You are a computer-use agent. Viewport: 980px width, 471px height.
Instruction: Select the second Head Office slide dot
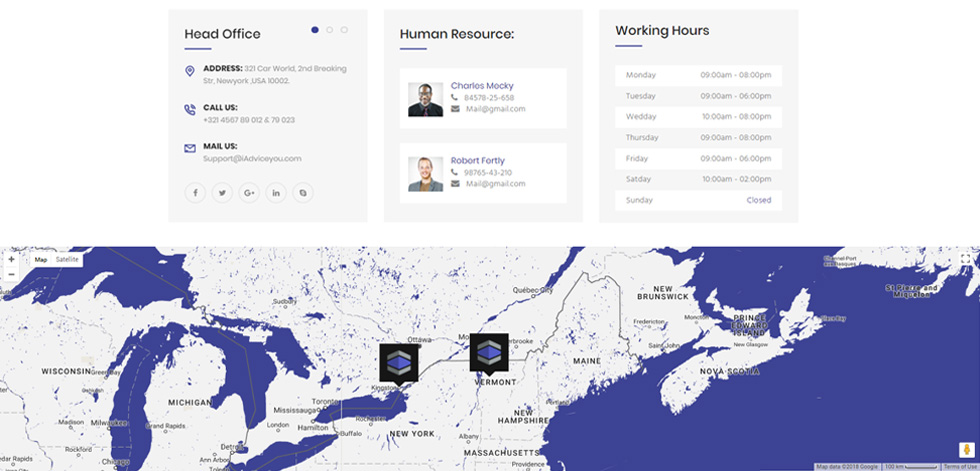[329, 29]
